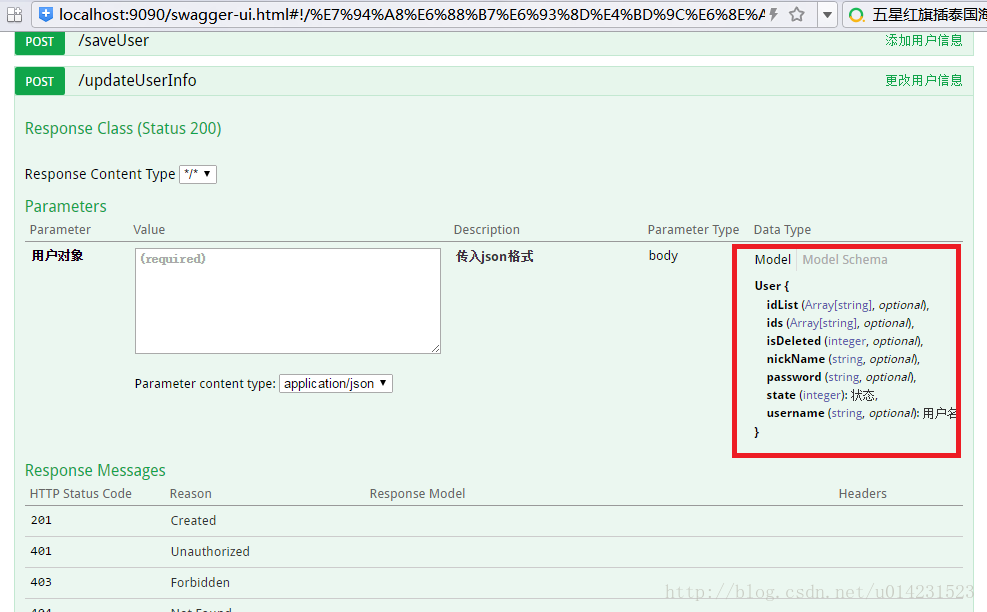
Task: Click the Response Class (Status 200) heading
Action: pyautogui.click(x=123, y=128)
